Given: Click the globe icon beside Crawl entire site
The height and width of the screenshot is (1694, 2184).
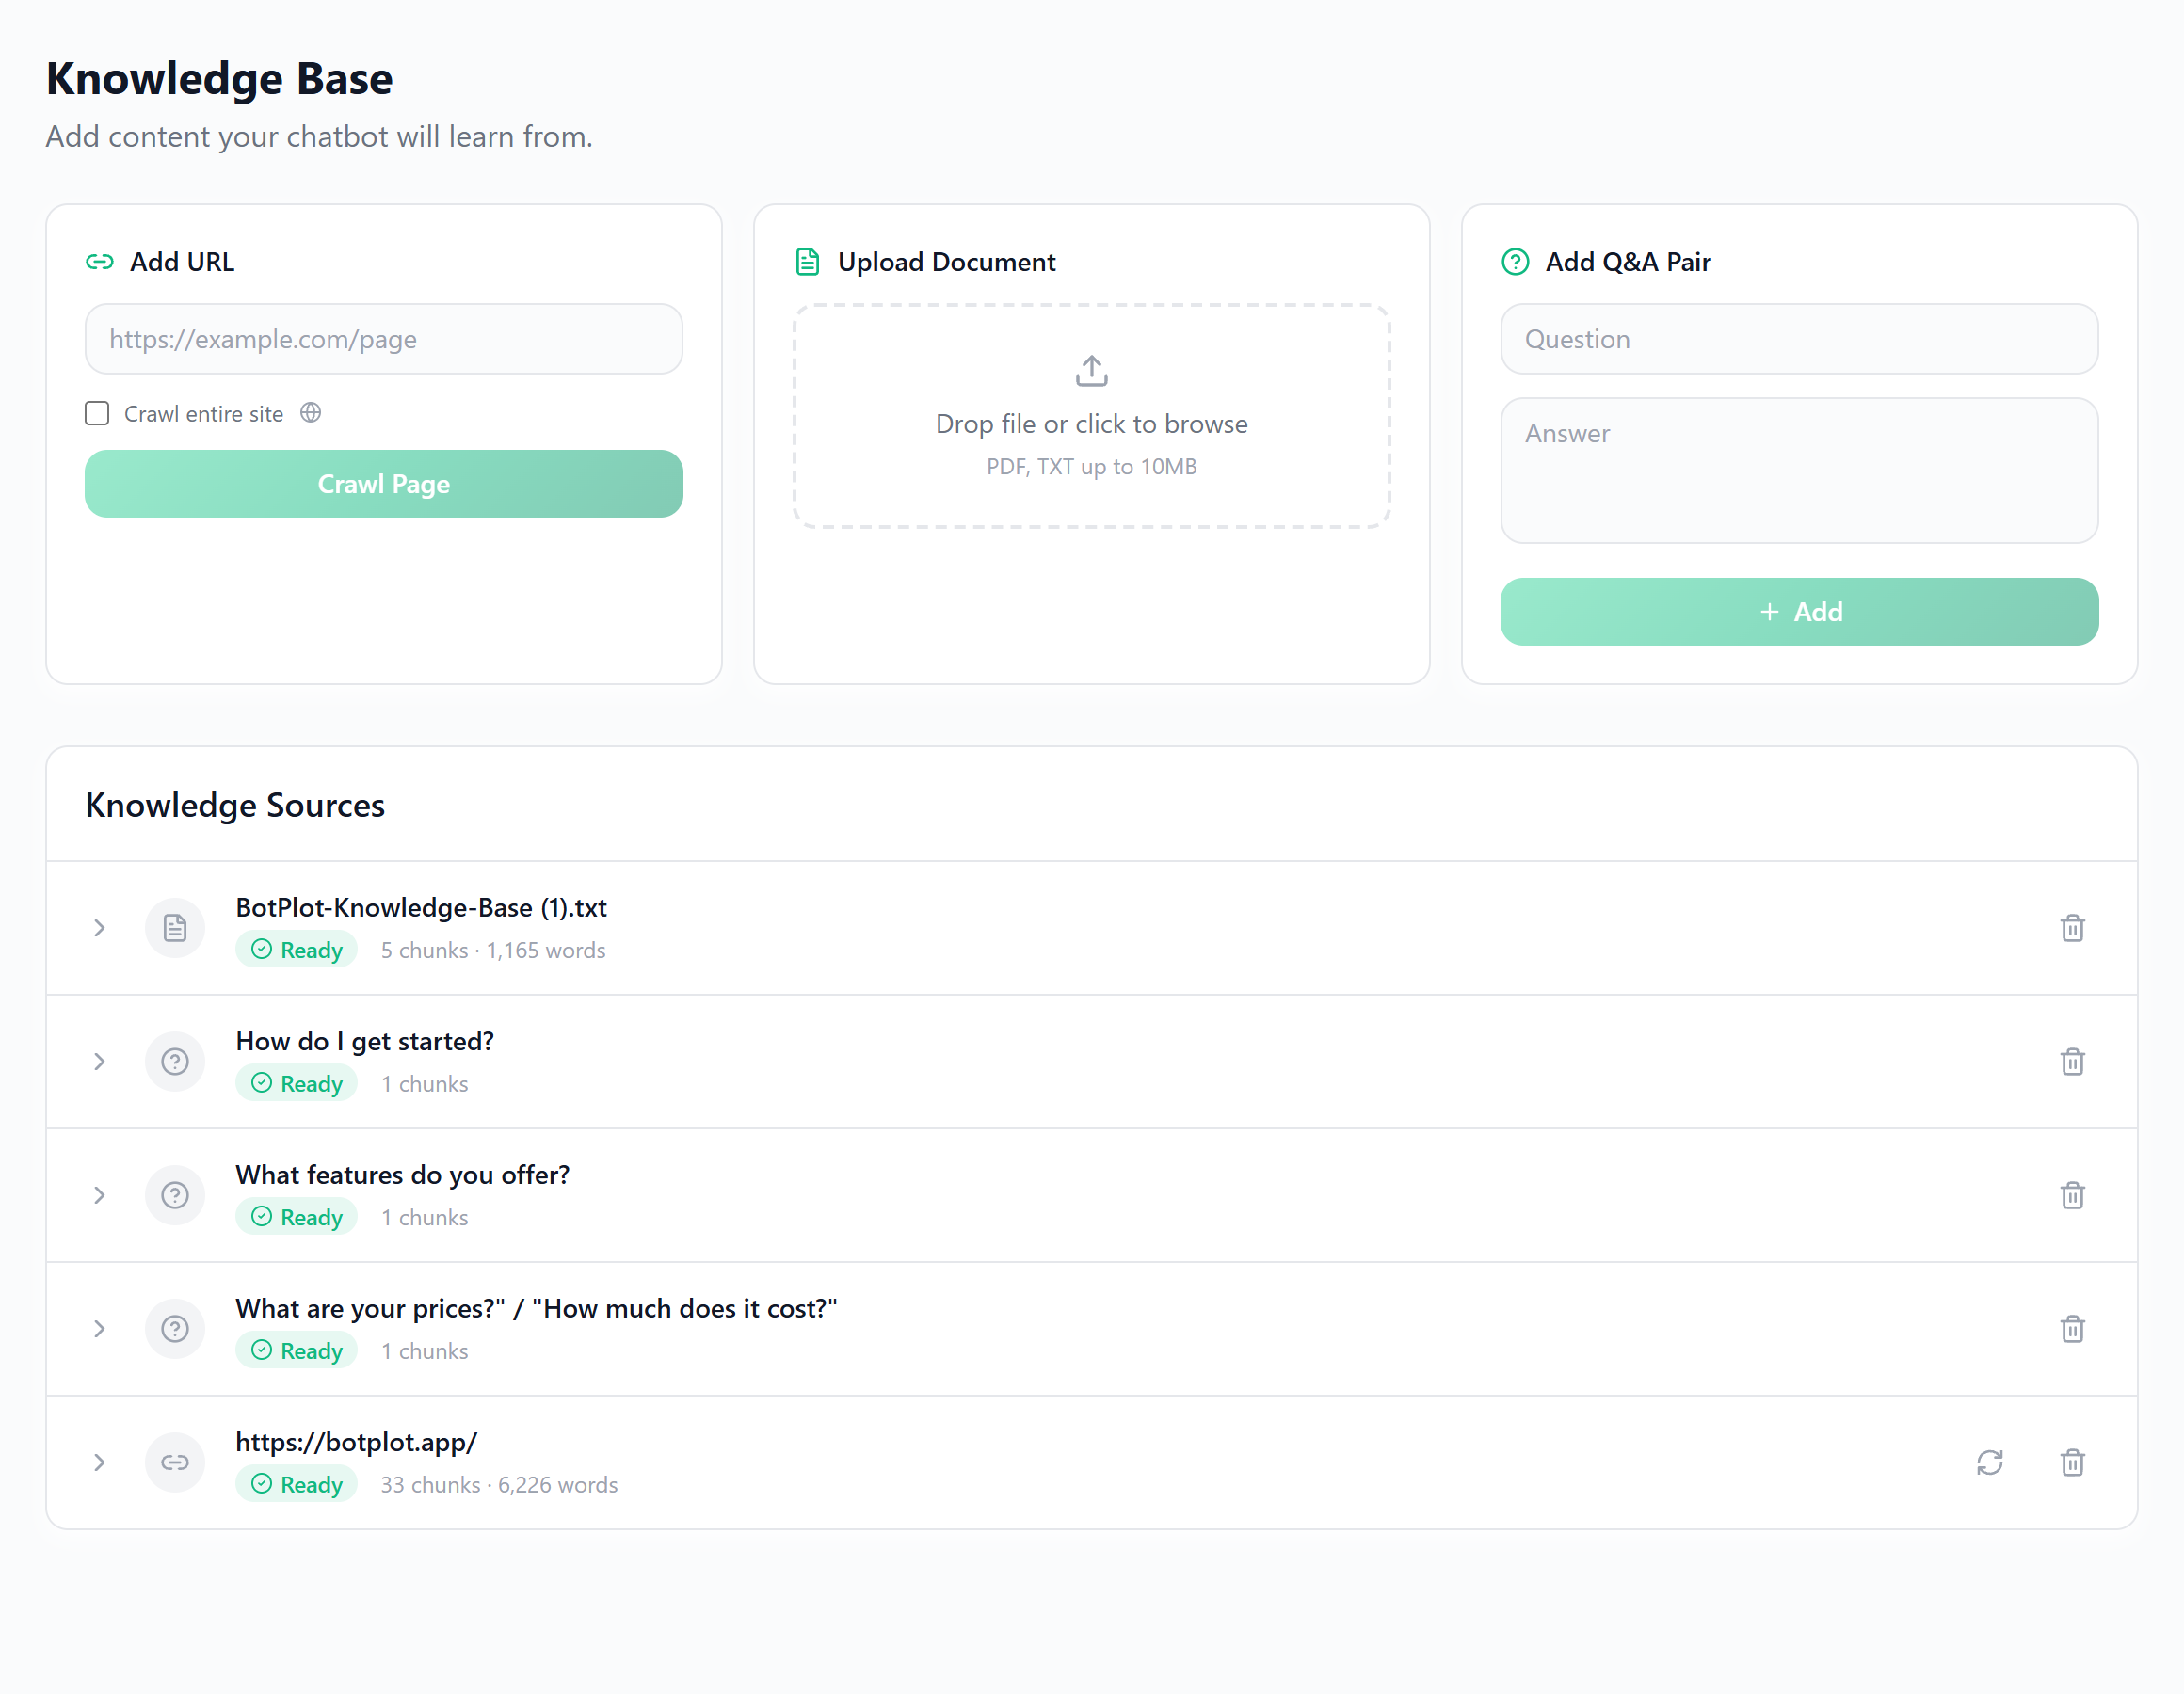Looking at the screenshot, I should [x=311, y=413].
